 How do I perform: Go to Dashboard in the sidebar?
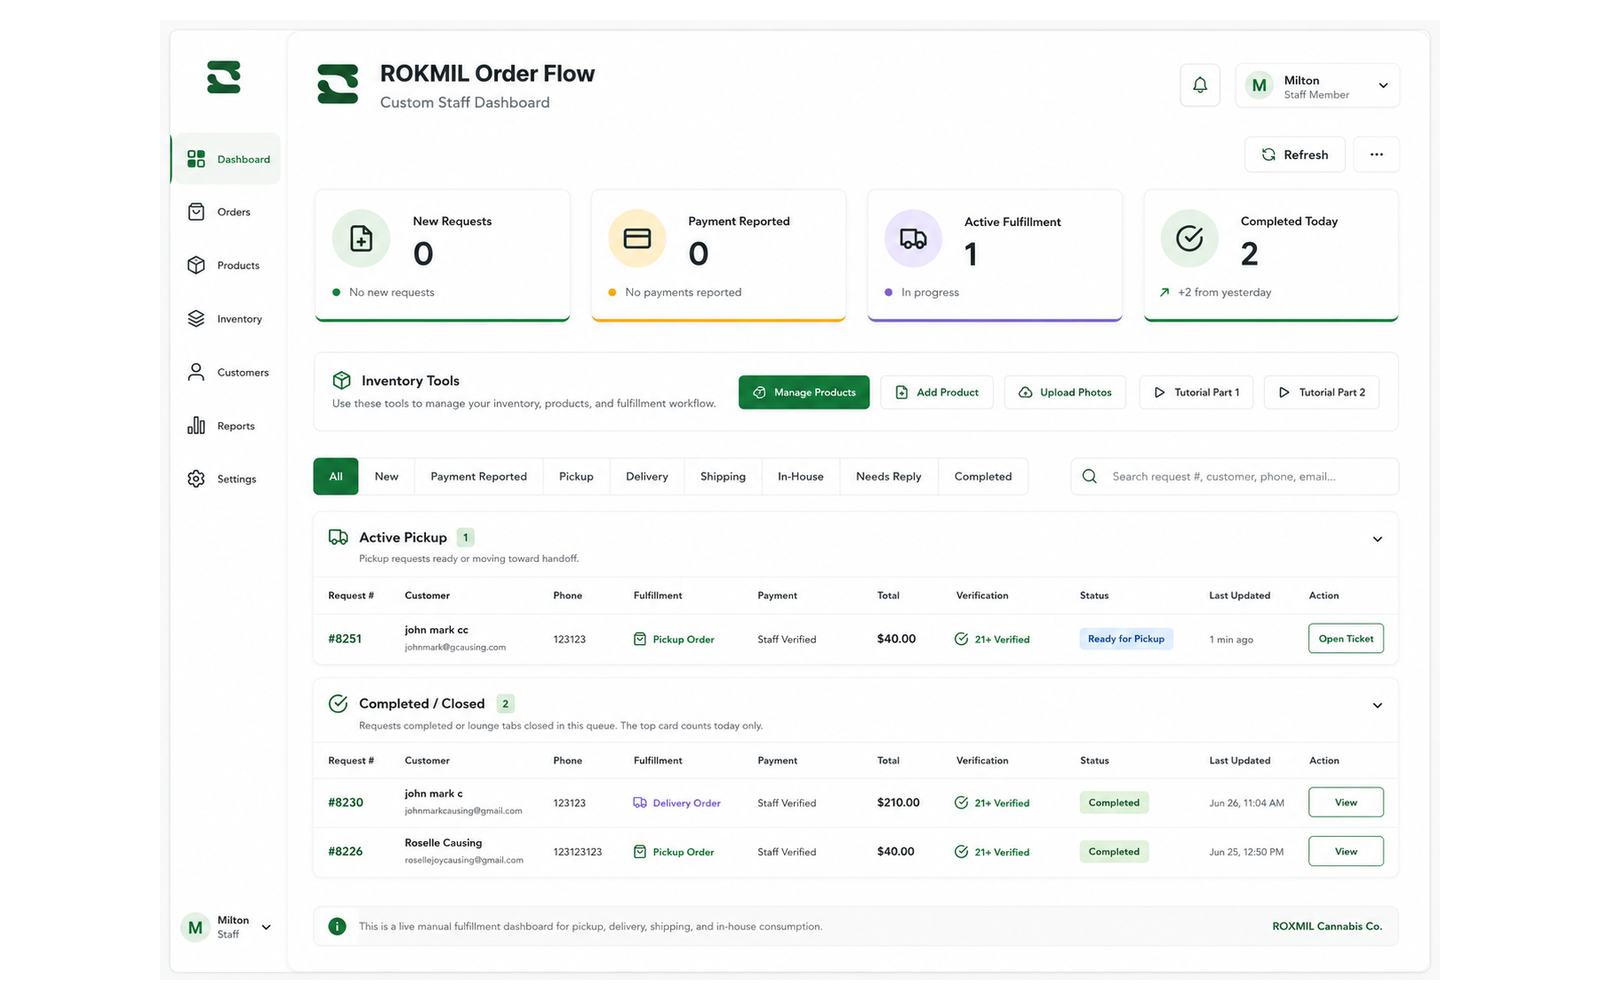click(x=226, y=159)
